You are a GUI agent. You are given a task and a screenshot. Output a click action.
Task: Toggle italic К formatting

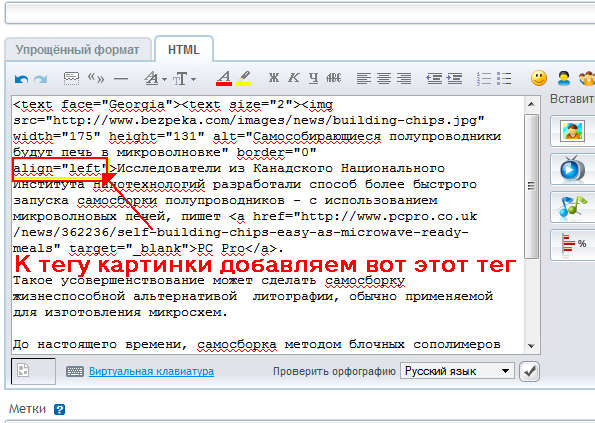click(293, 78)
